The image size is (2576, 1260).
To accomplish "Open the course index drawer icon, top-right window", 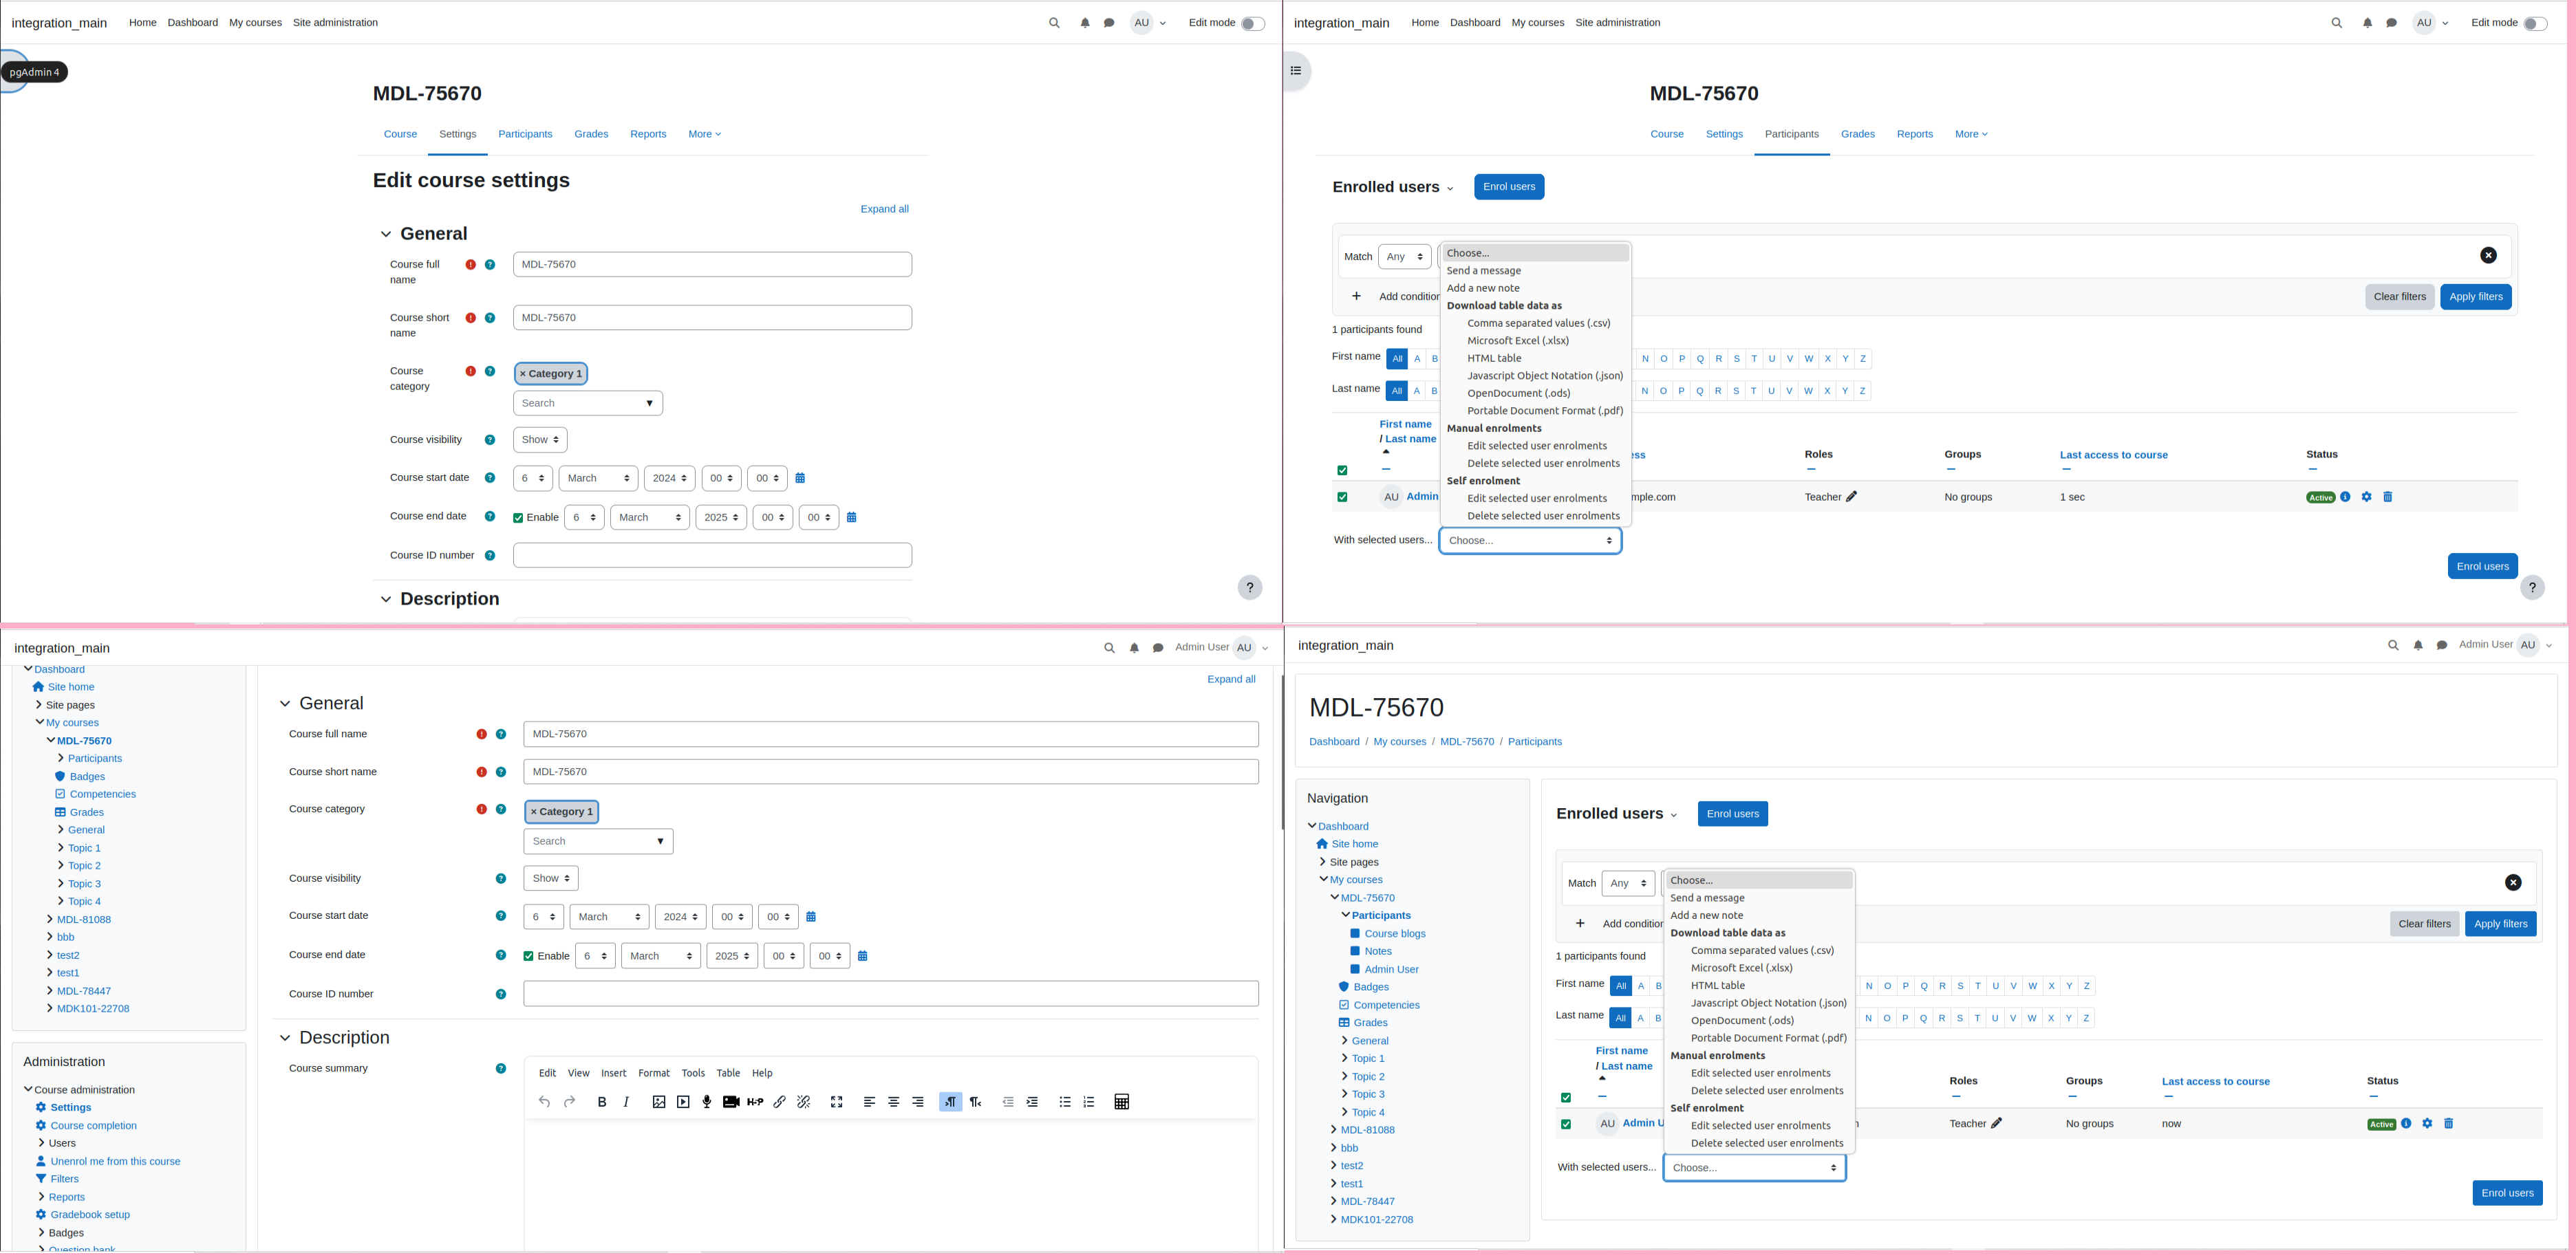I will tap(1296, 71).
